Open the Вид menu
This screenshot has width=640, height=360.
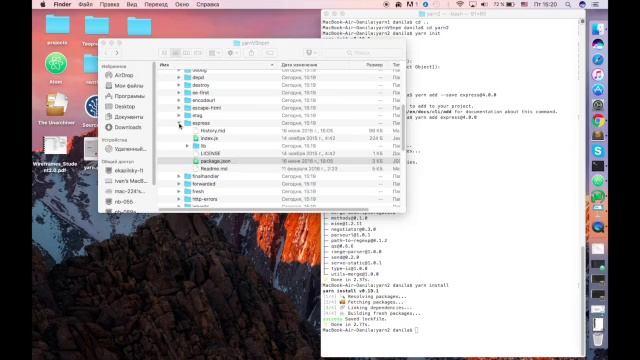[x=131, y=4]
